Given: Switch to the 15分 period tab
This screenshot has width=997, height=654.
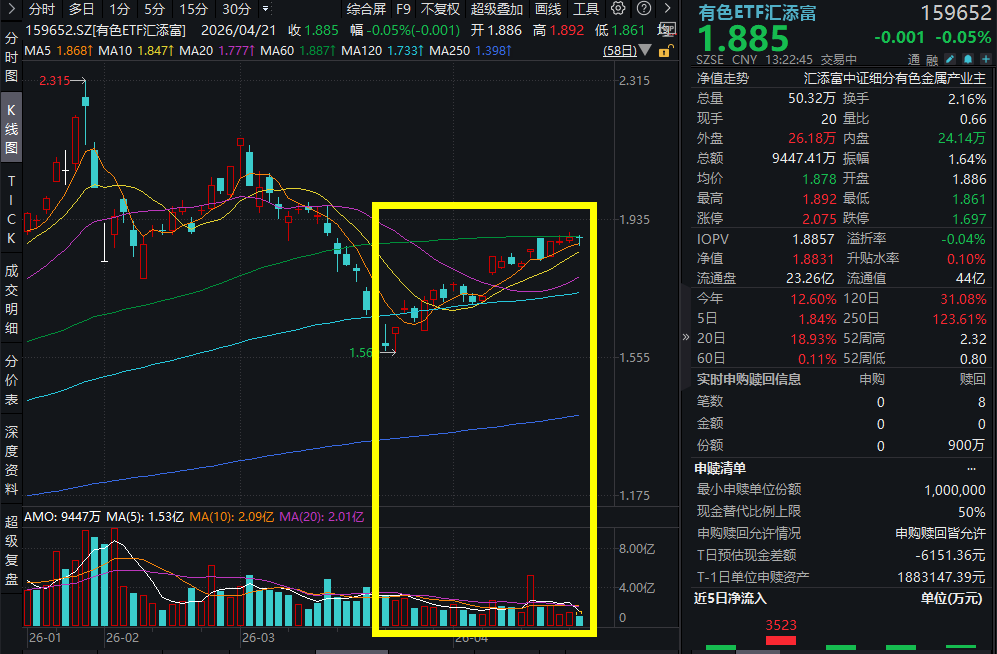Looking at the screenshot, I should click(194, 9).
